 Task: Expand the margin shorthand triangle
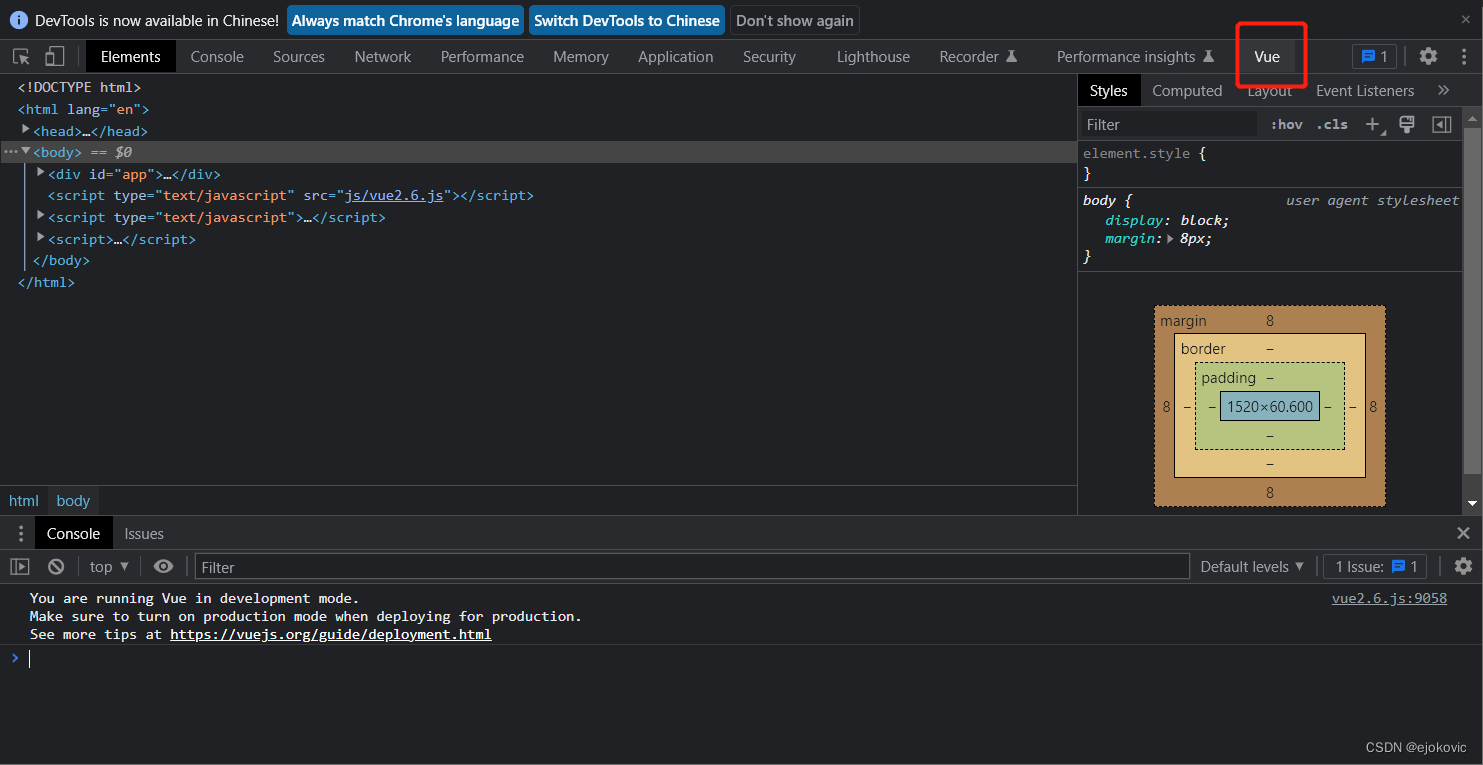1171,239
